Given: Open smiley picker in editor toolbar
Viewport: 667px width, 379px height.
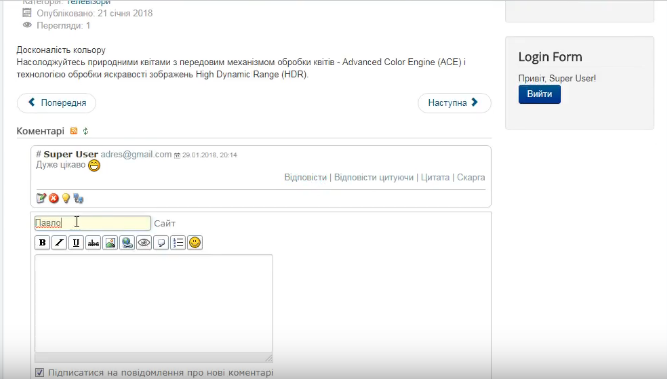Looking at the screenshot, I should [x=195, y=242].
